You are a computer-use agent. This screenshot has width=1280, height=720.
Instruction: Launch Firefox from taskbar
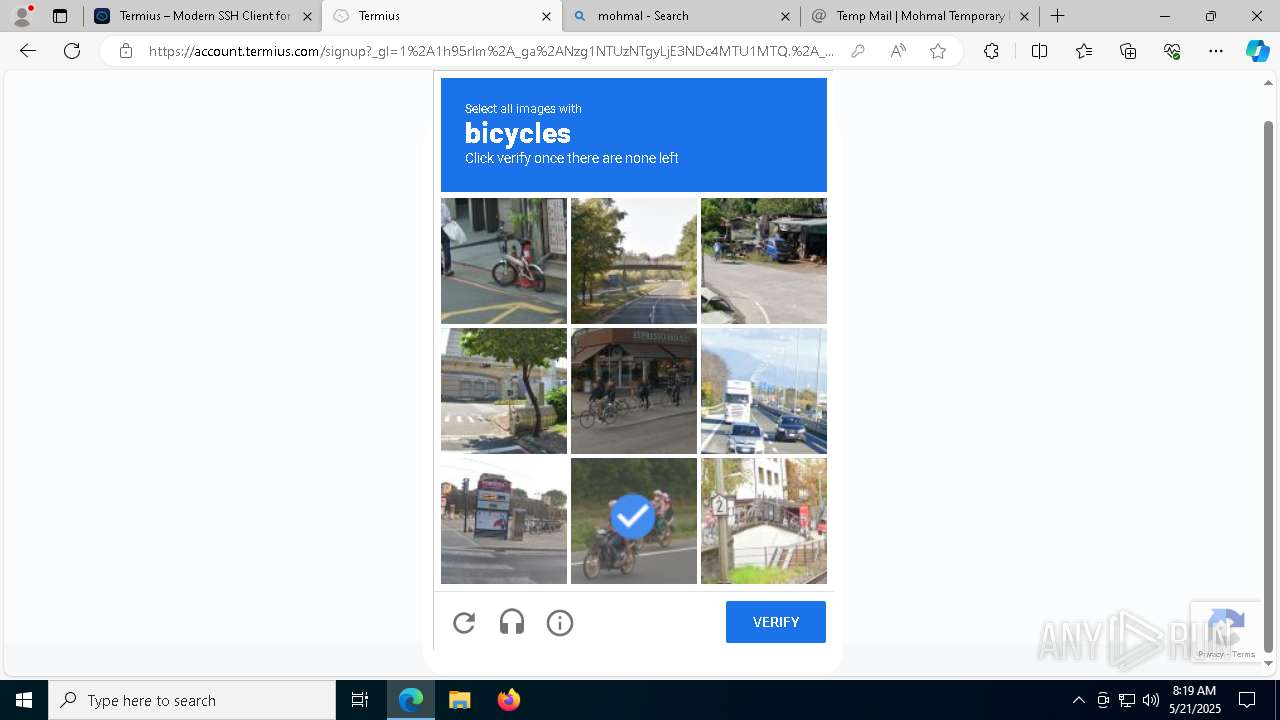coord(509,700)
